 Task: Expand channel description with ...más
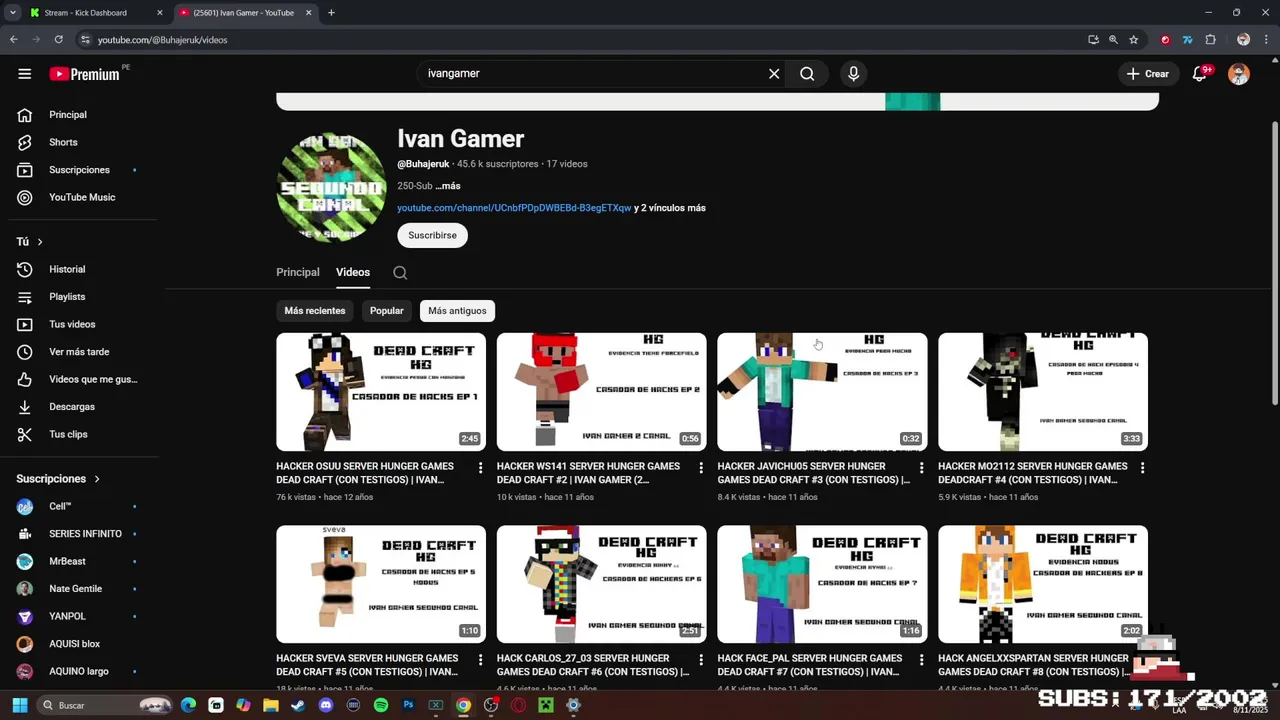pos(448,186)
